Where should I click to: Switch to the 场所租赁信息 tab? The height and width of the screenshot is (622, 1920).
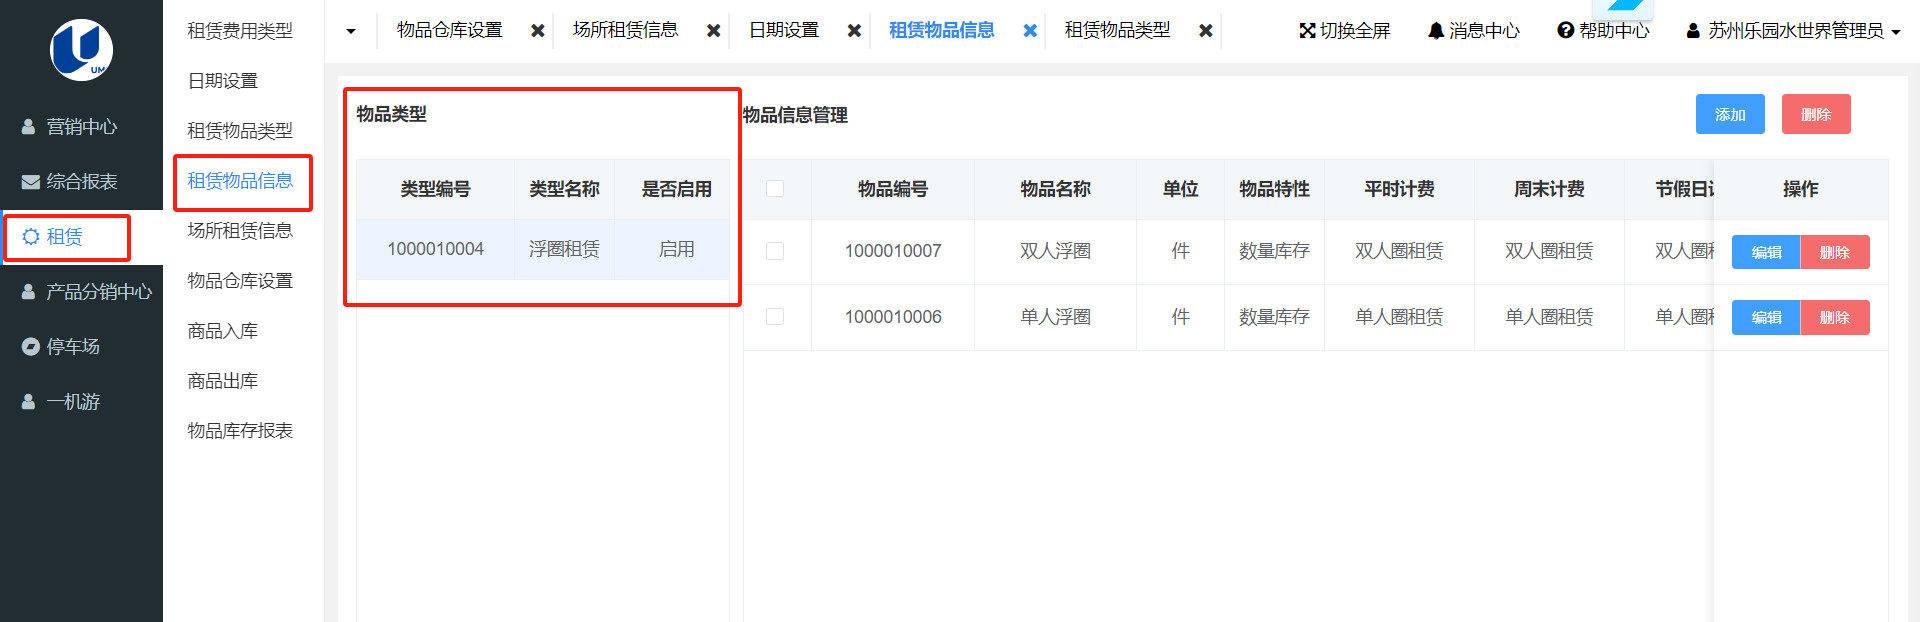pos(625,30)
